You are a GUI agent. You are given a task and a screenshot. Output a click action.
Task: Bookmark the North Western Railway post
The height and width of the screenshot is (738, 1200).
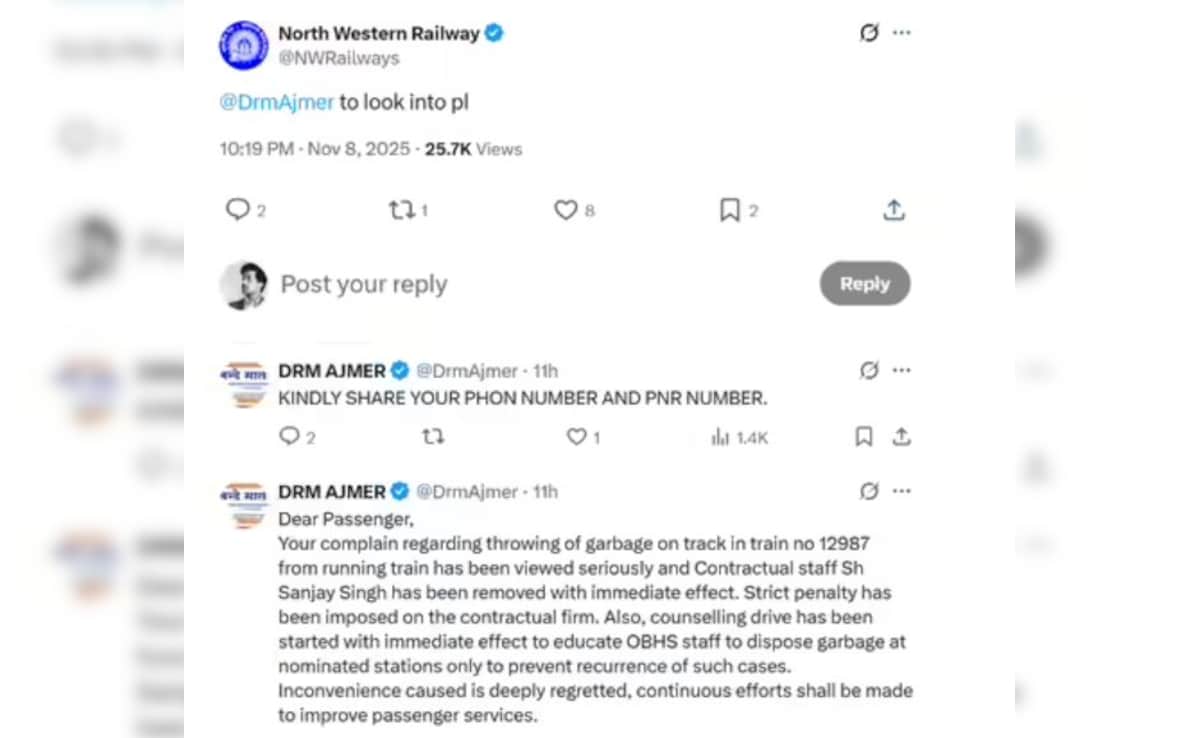tap(728, 210)
